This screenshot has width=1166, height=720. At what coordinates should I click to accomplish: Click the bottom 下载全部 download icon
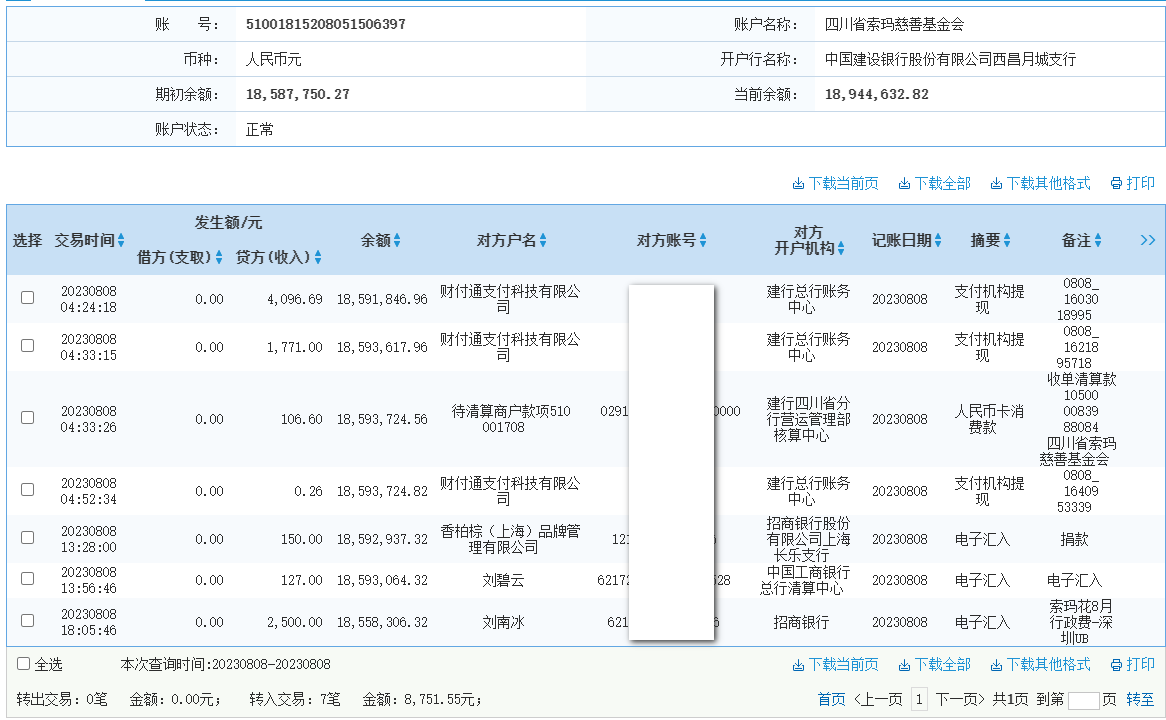(x=904, y=665)
